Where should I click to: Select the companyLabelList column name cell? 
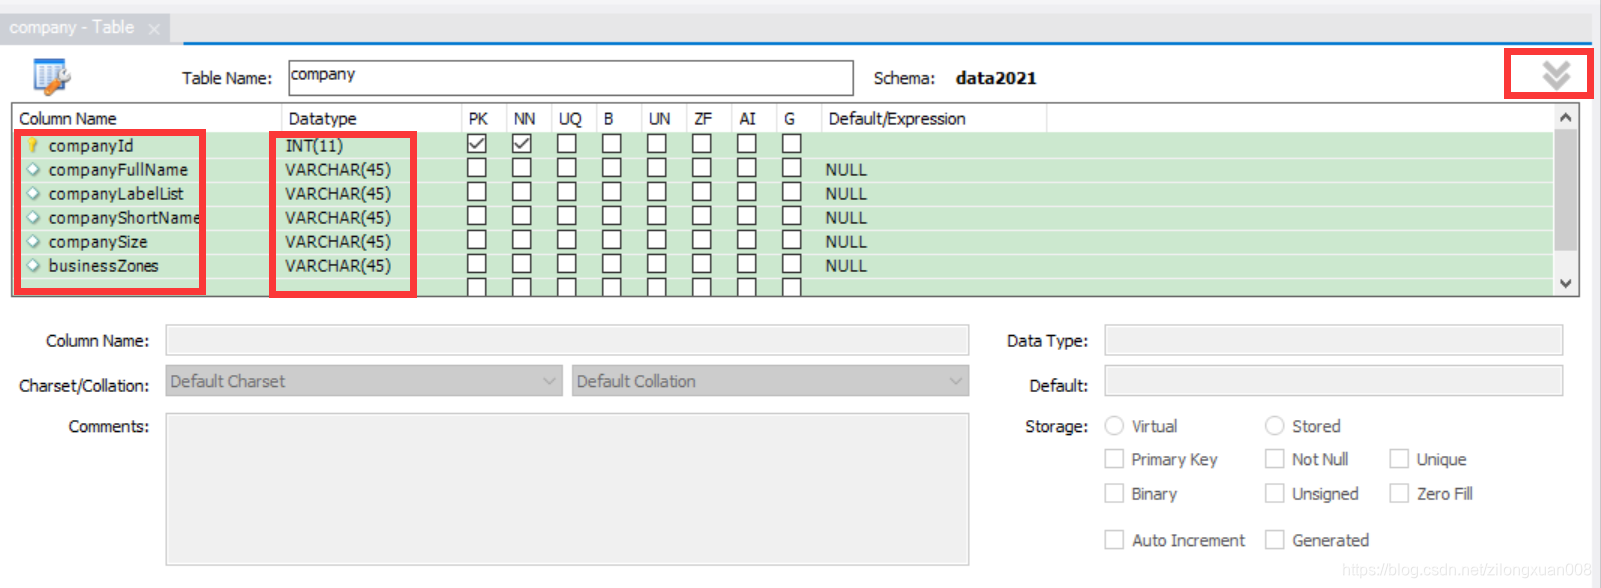point(116,194)
